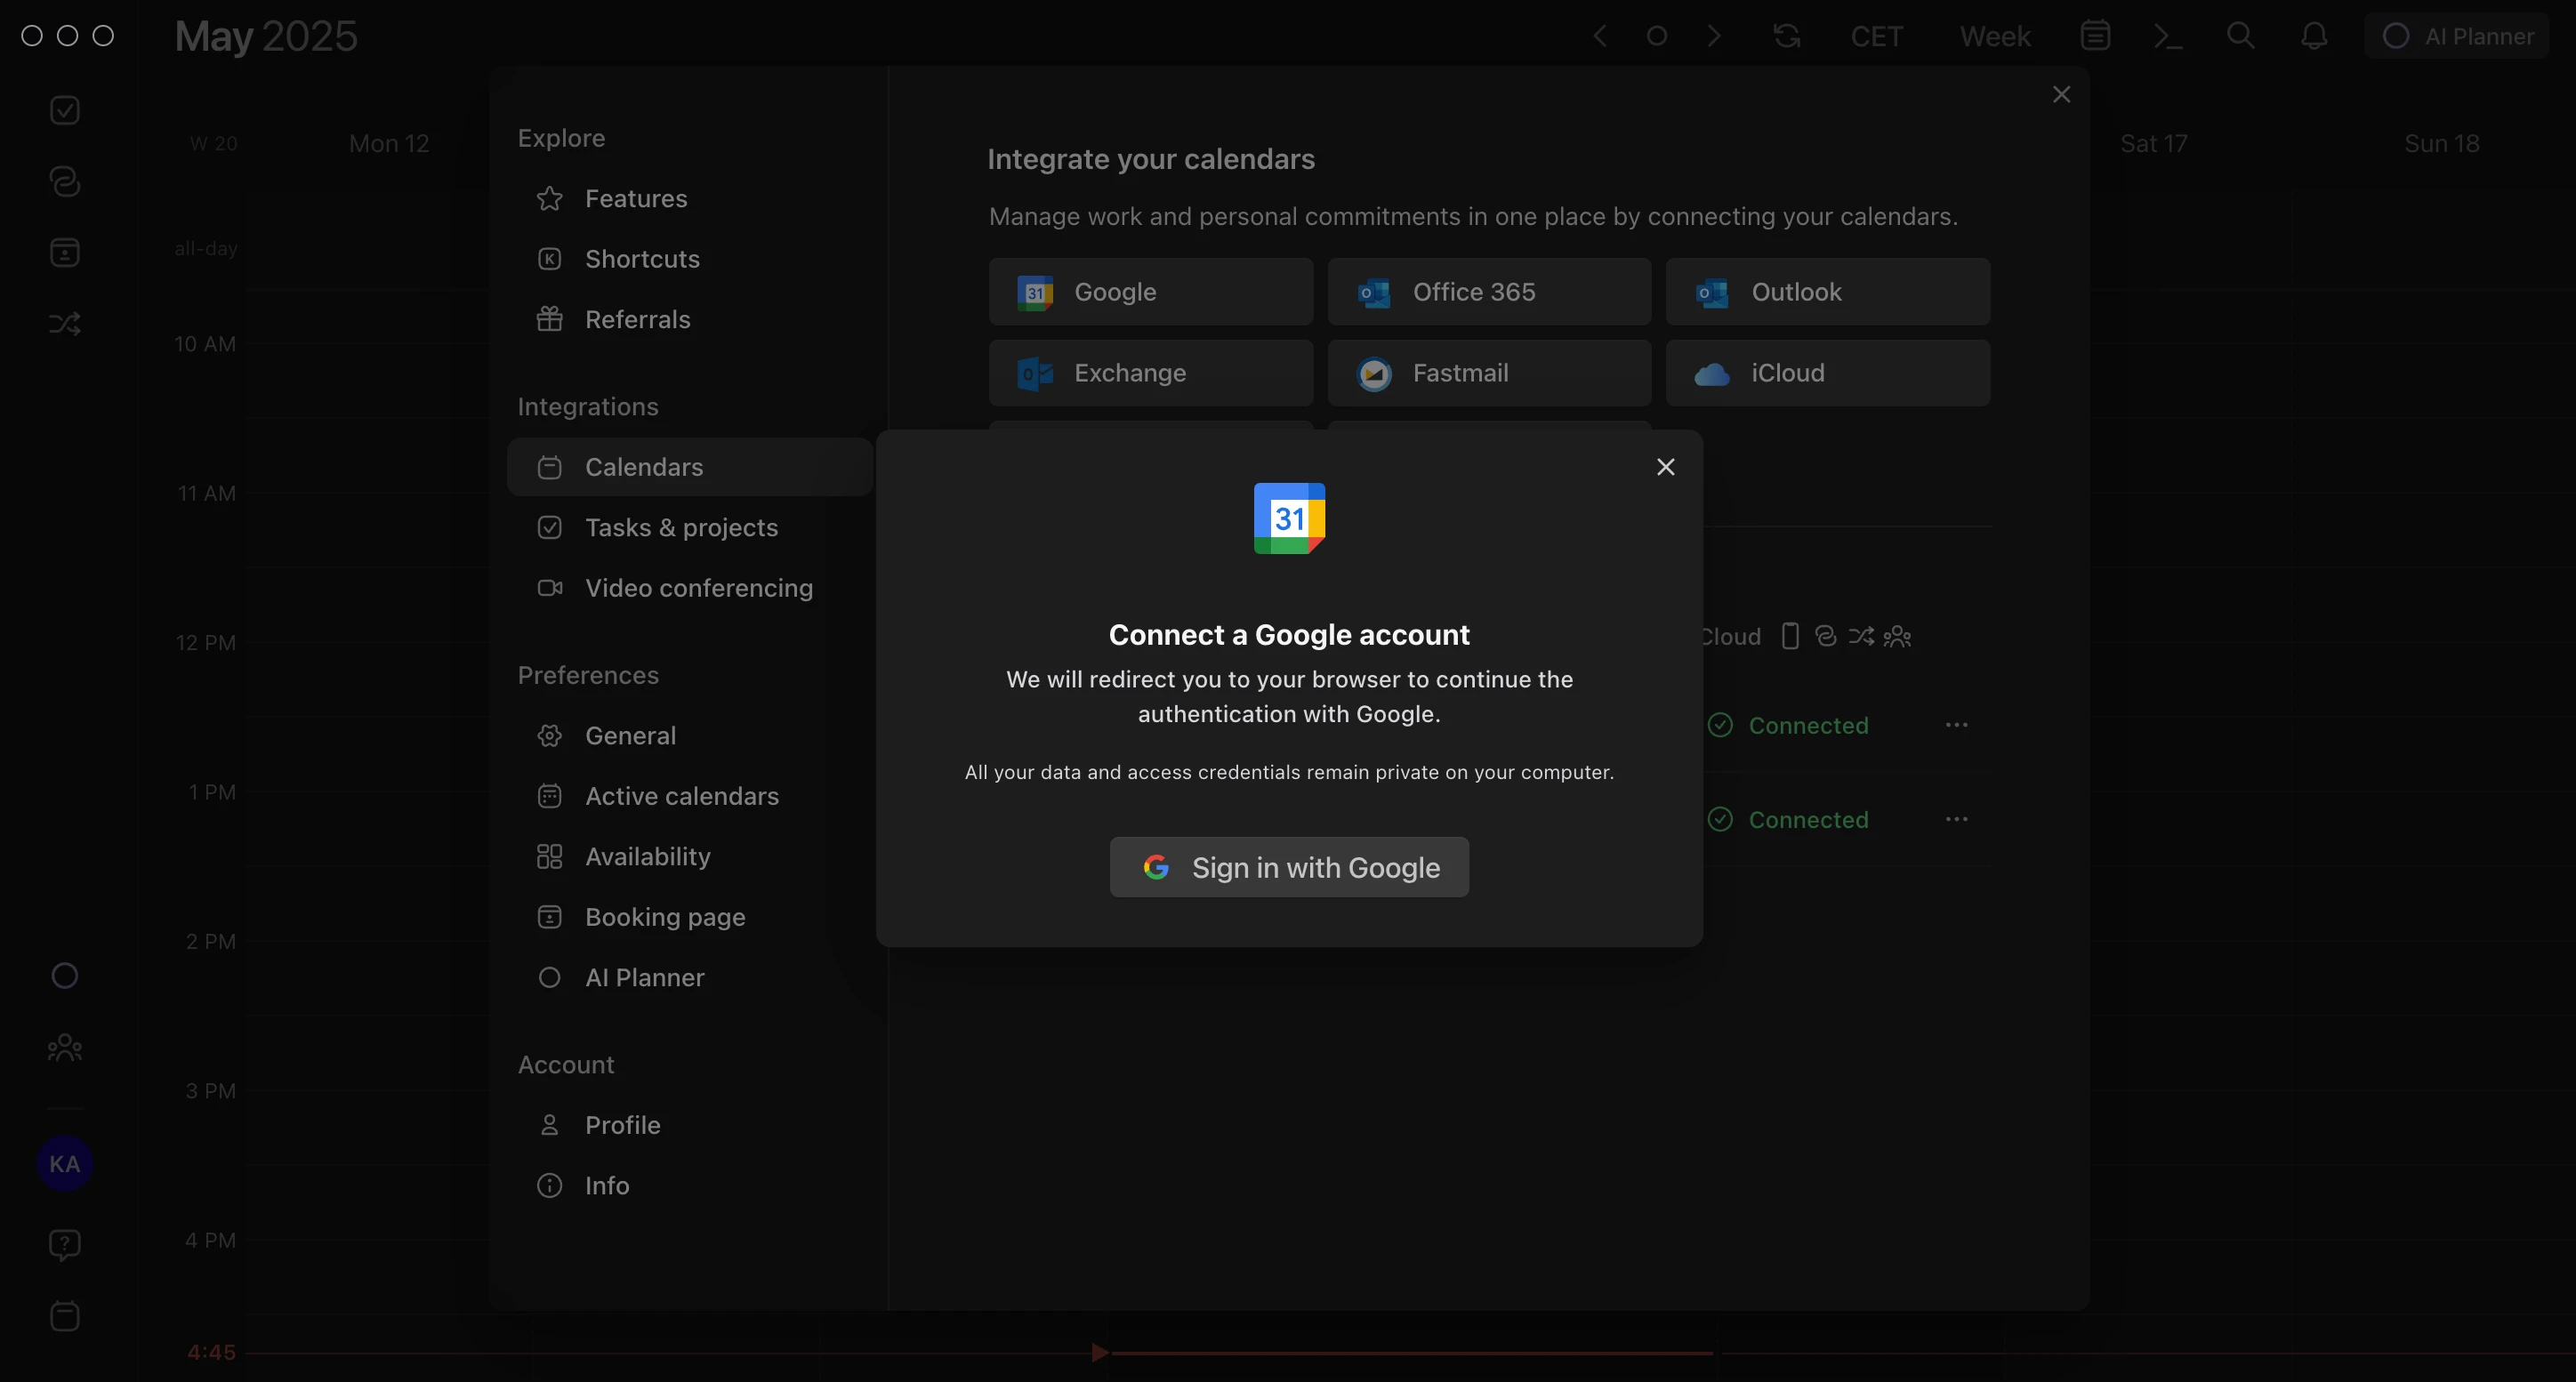This screenshot has width=2576, height=1382.
Task: Change the CET time zone
Action: (1877, 37)
